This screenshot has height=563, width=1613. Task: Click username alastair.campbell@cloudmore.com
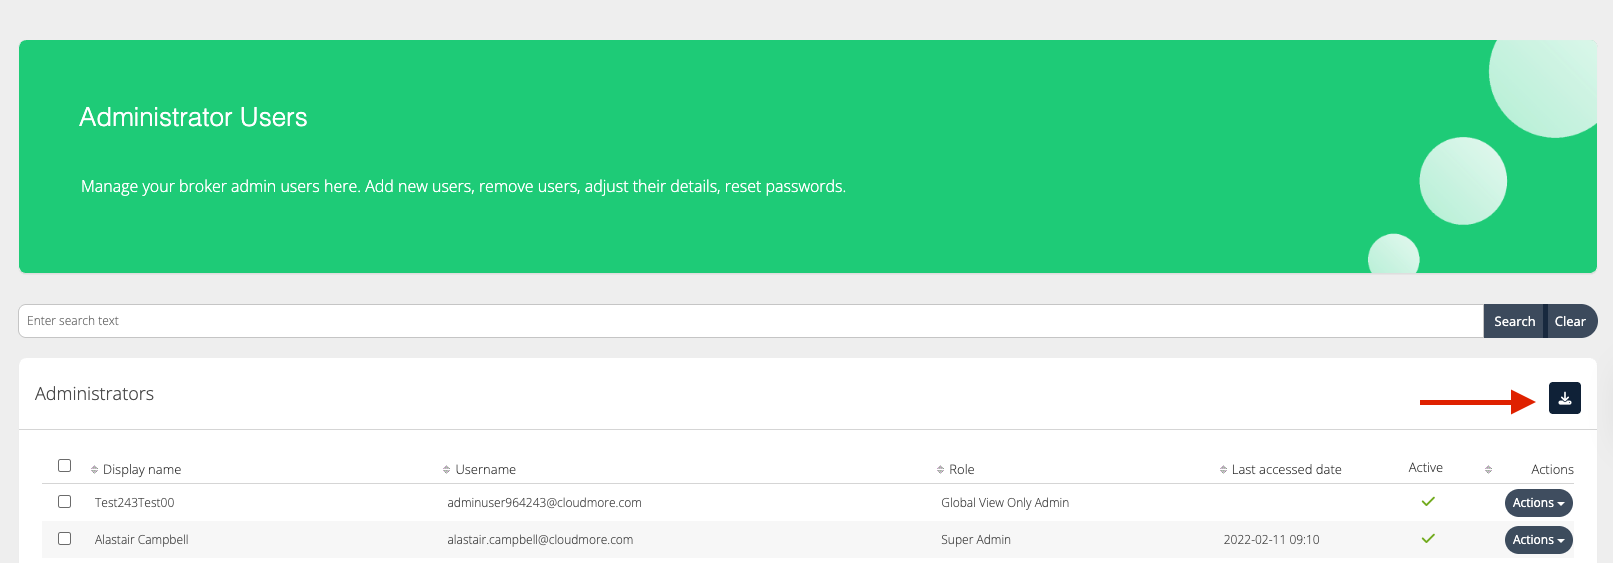pyautogui.click(x=540, y=540)
